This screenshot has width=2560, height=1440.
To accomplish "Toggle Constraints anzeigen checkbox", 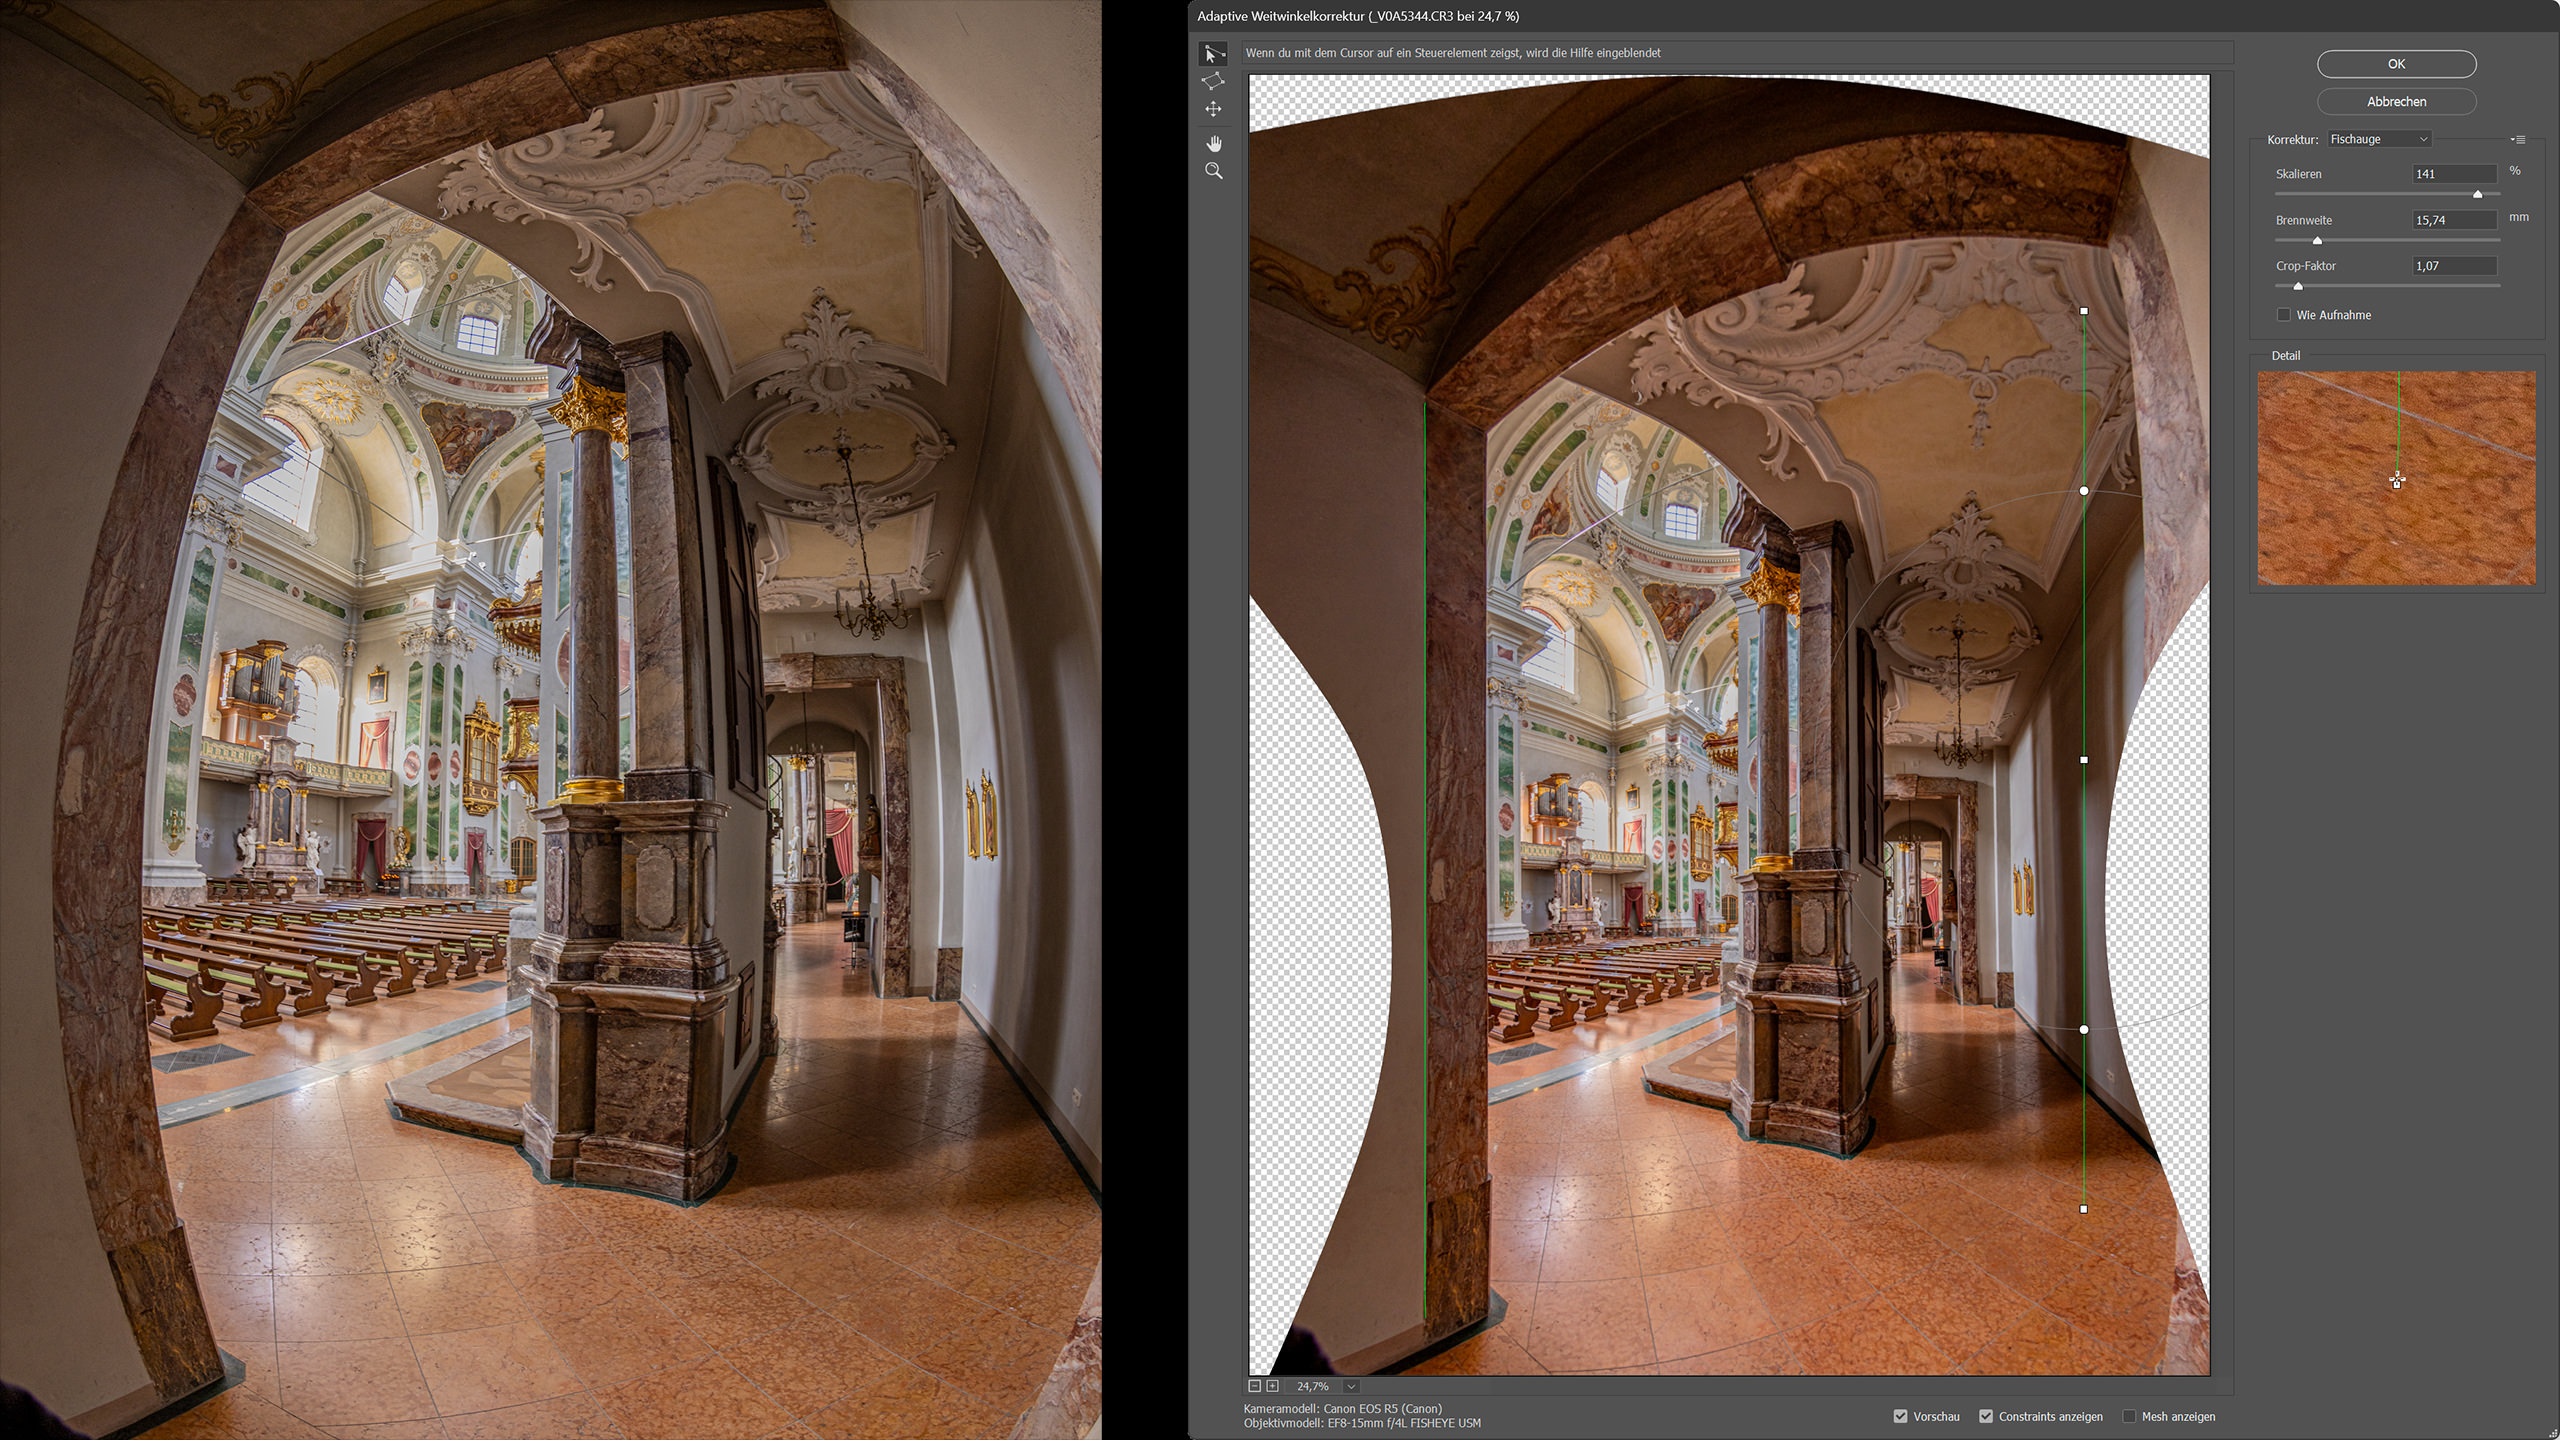I will coord(1986,1416).
